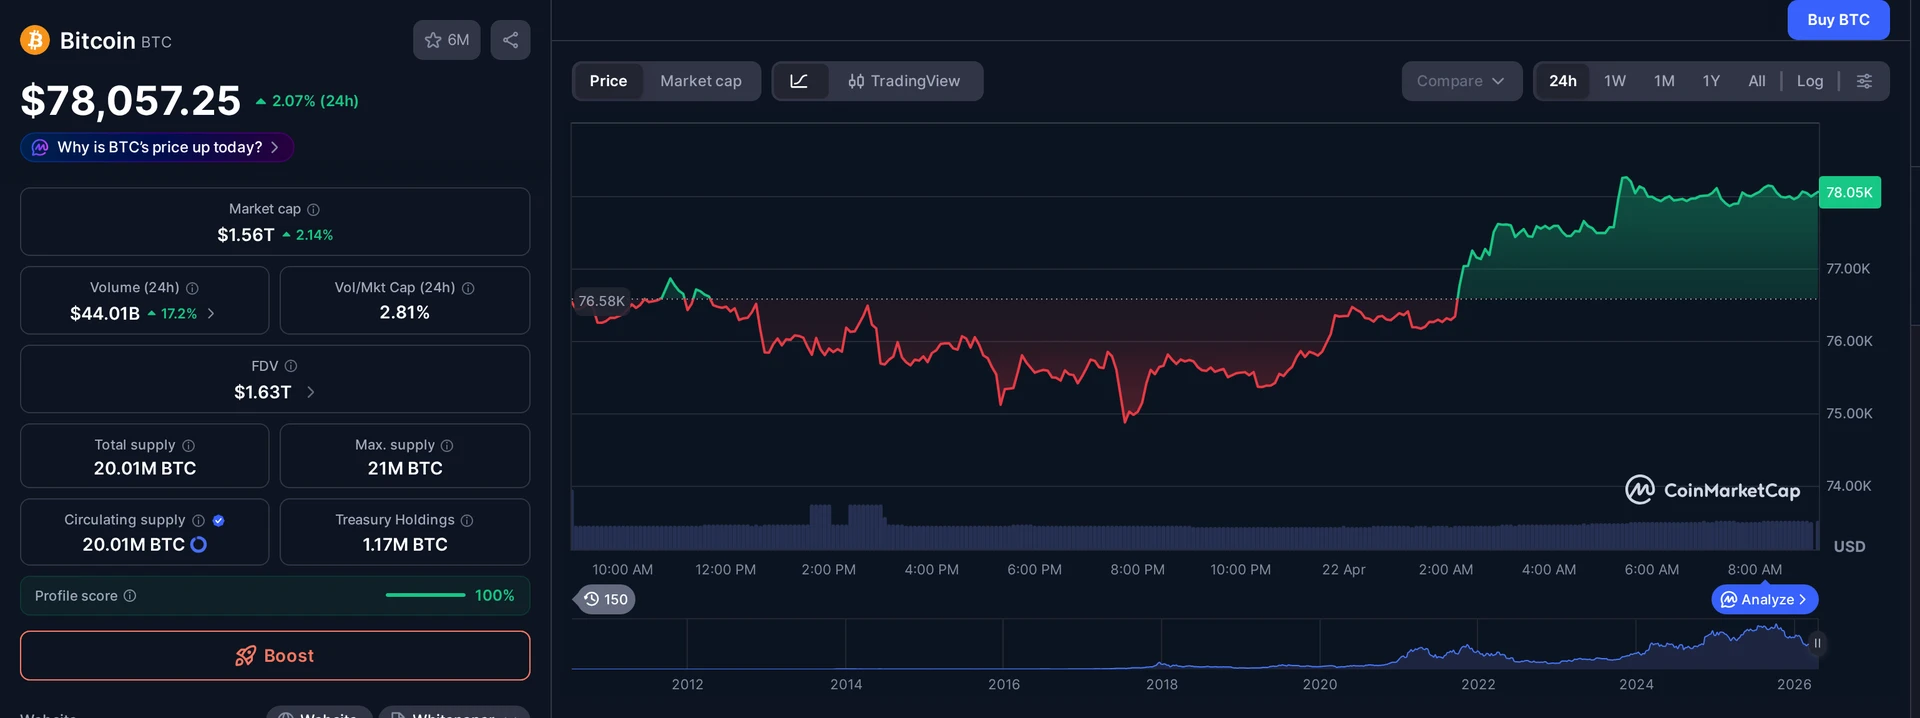Image resolution: width=1920 pixels, height=718 pixels.
Task: Click the timeline range pause handle
Action: coord(1817,643)
